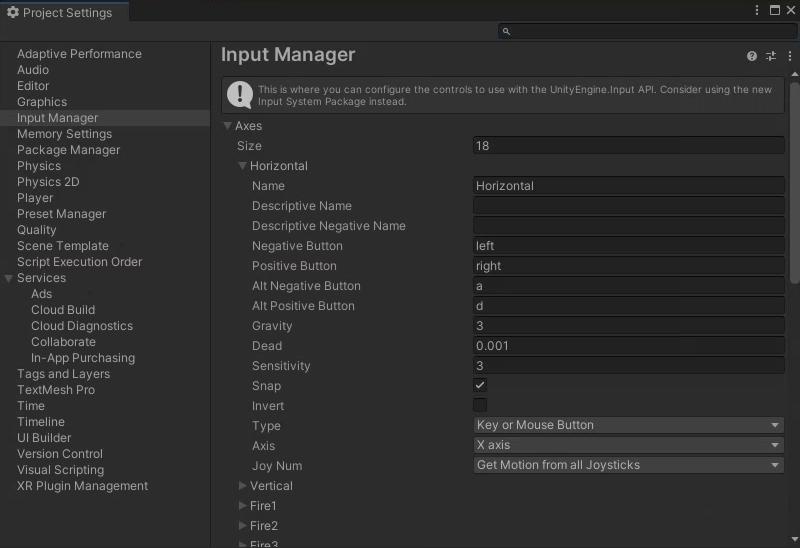
Task: Click the vertical scrollbar thumb in Input Manager
Action: pos(794,182)
